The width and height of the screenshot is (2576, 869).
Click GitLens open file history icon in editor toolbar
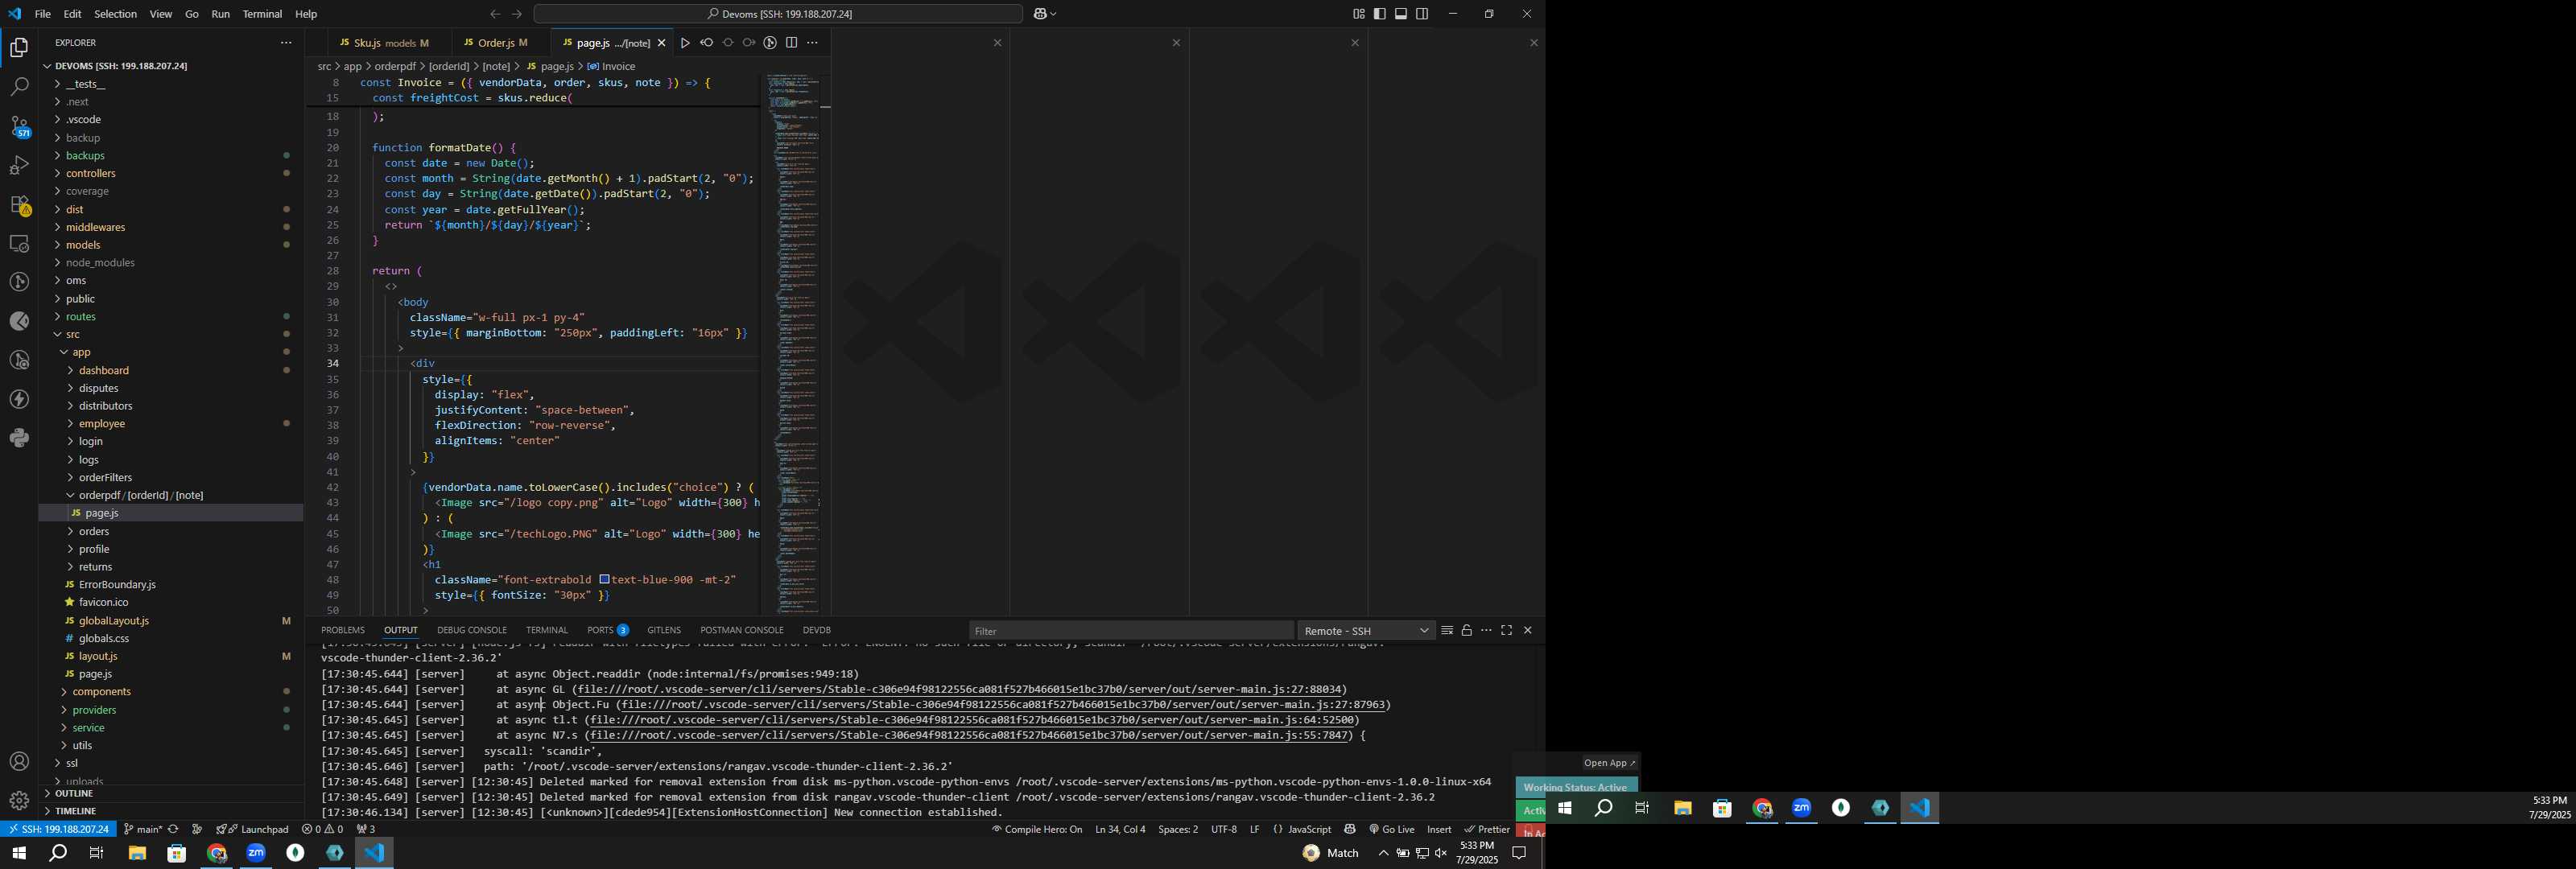(770, 43)
